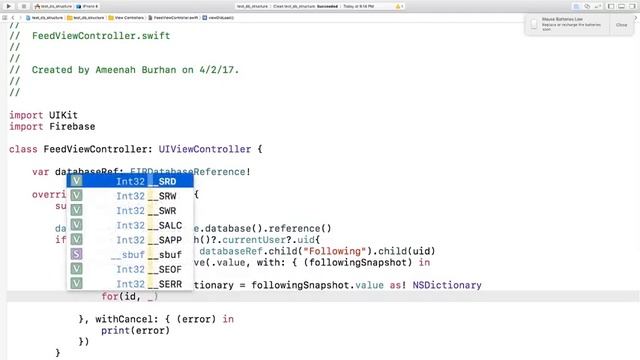Close the Mouse Batteries Low notification

click(x=621, y=25)
